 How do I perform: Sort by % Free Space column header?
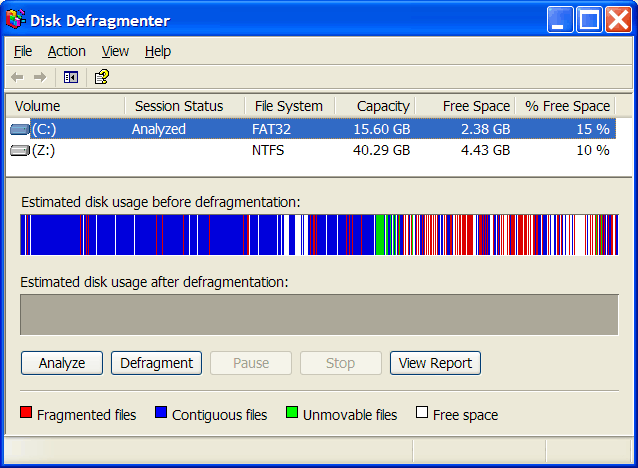point(565,106)
